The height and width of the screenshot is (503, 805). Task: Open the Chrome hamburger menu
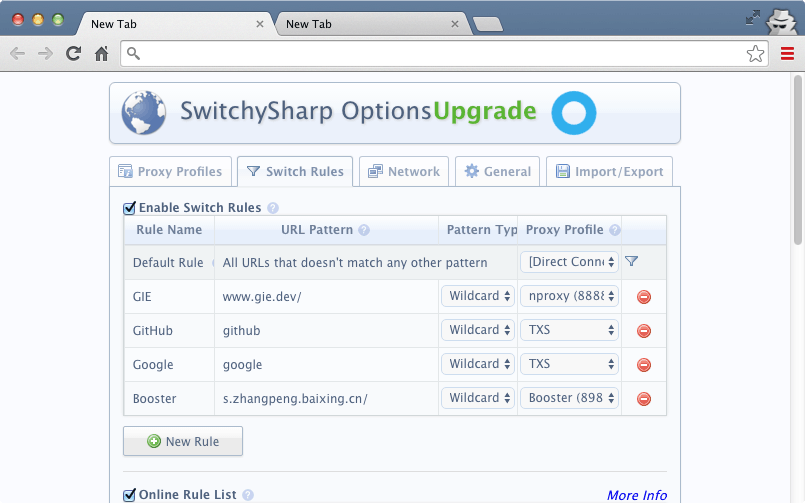click(787, 53)
